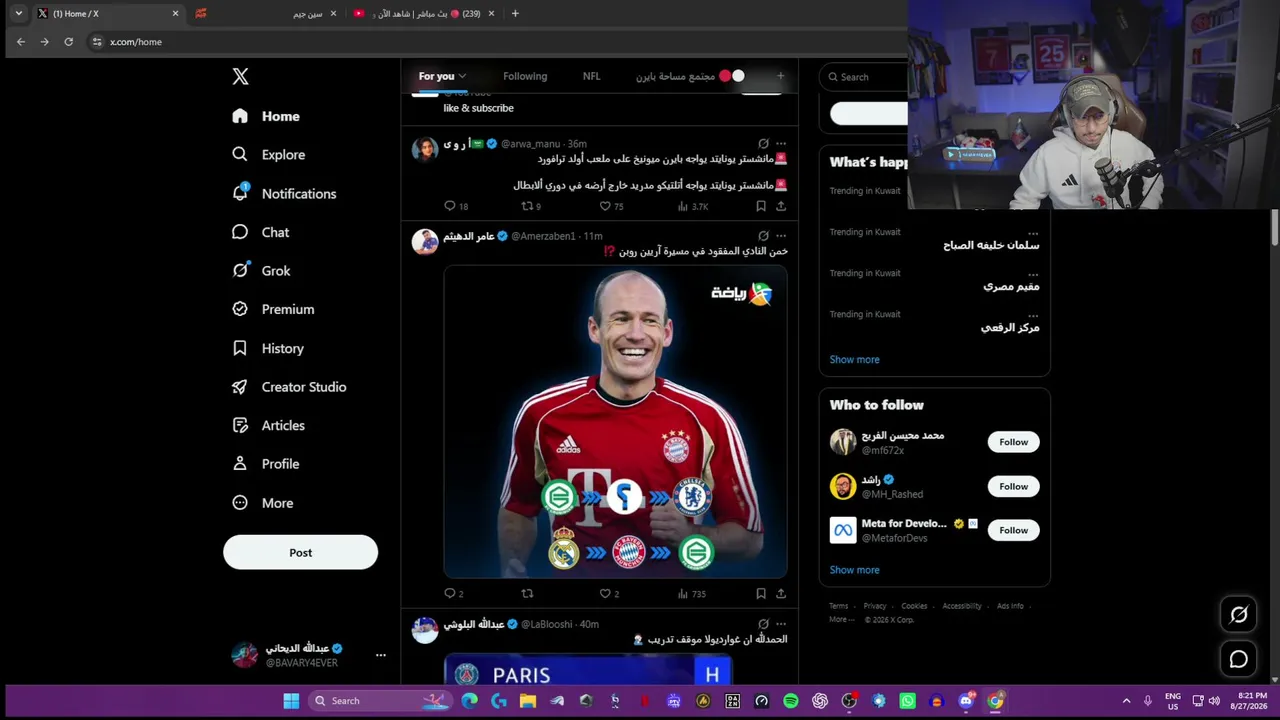
Task: Repost the @Amerzaben1 Robben post
Action: 528,593
